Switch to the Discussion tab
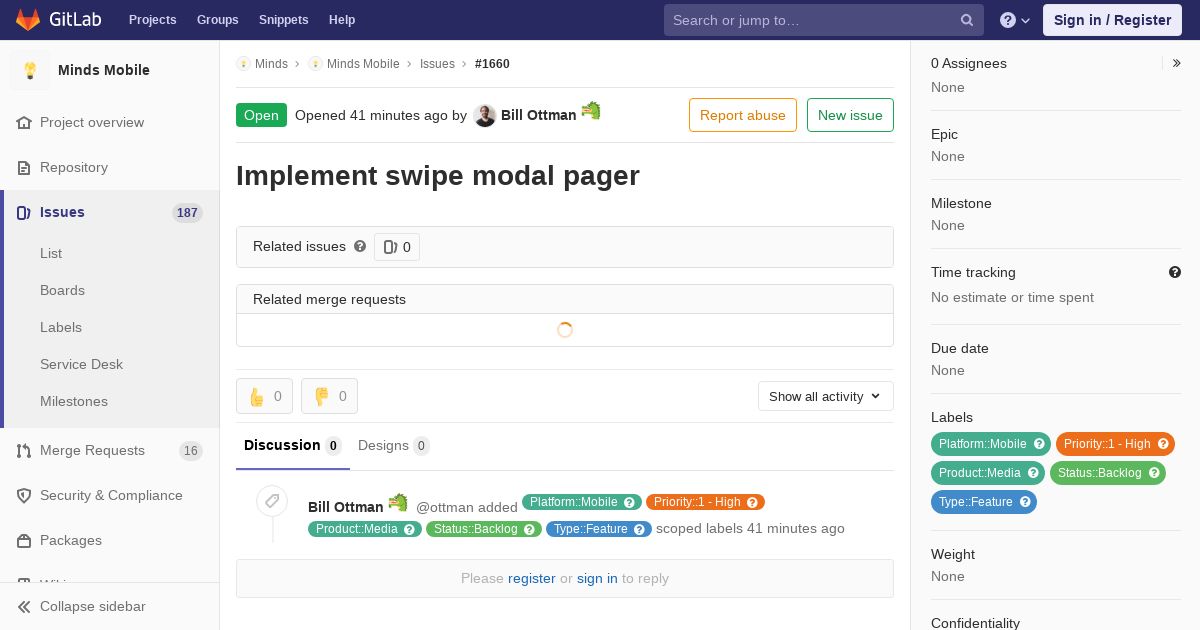The image size is (1200, 630). tap(293, 446)
